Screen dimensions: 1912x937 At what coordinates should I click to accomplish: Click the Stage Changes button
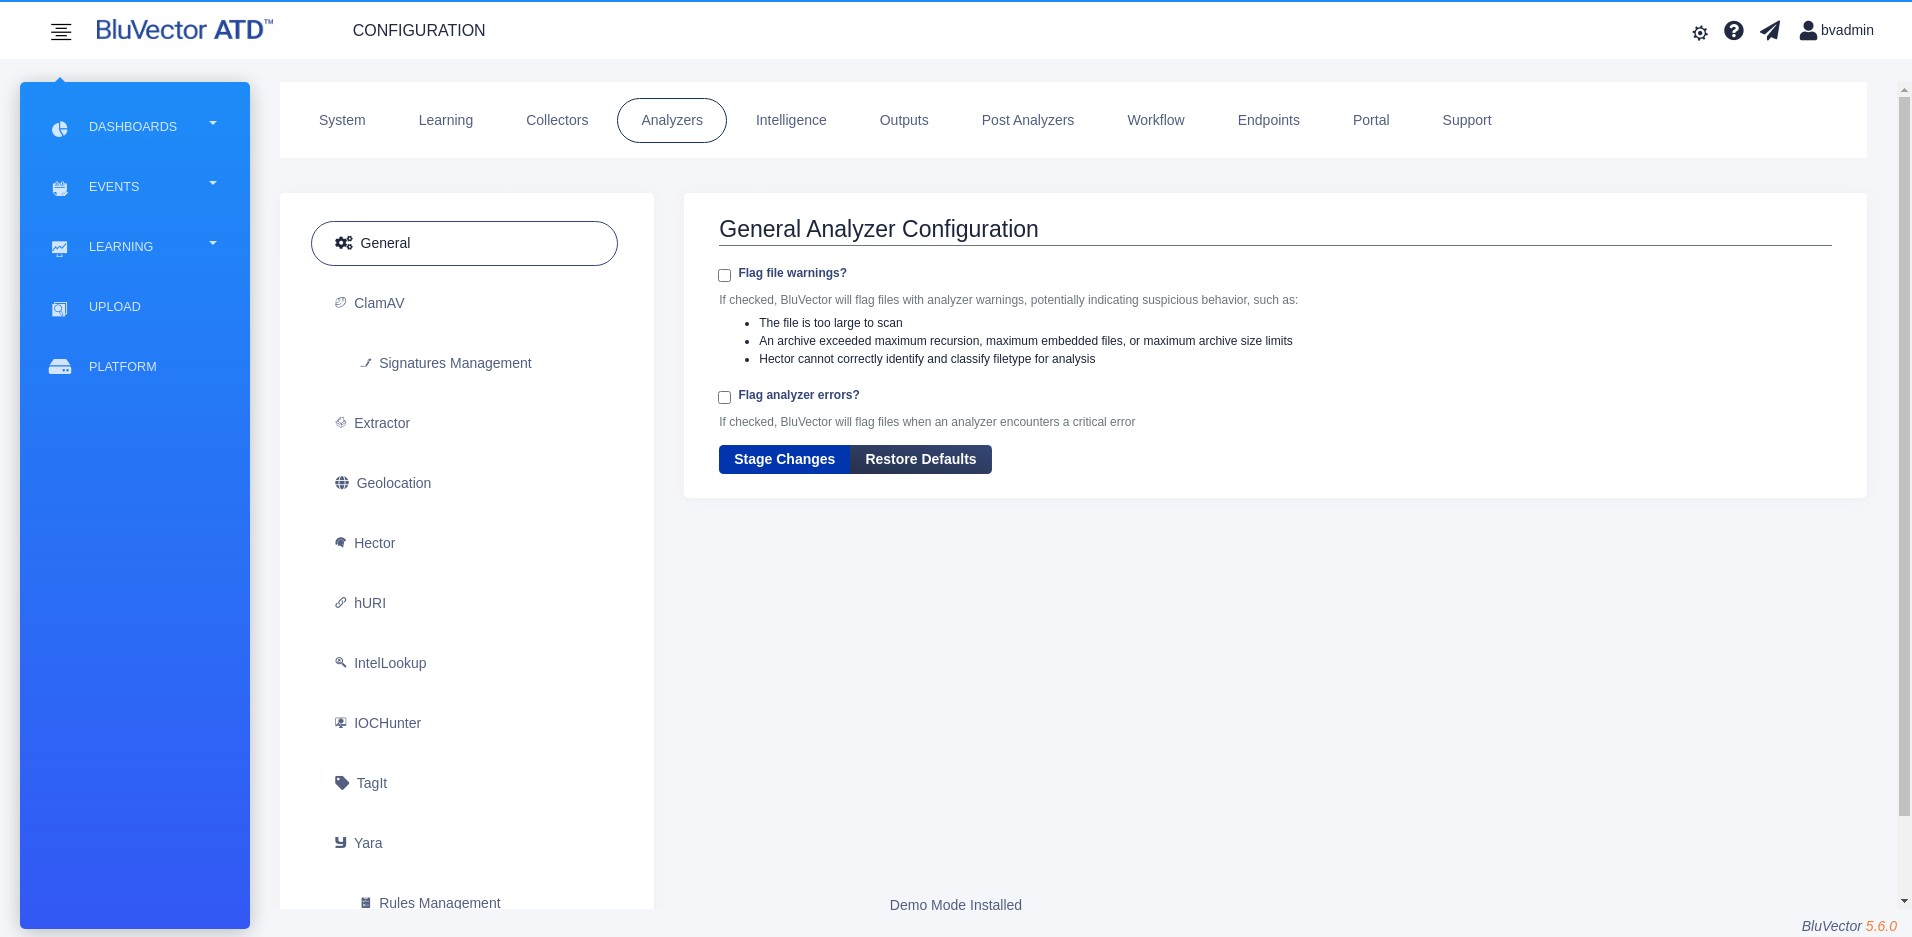[x=784, y=459]
